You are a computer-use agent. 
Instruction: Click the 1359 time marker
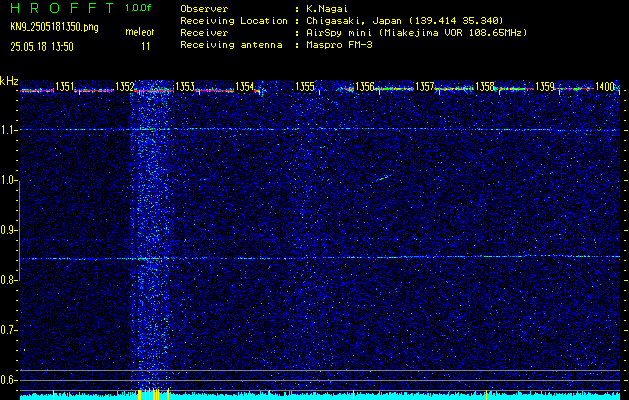(x=545, y=87)
